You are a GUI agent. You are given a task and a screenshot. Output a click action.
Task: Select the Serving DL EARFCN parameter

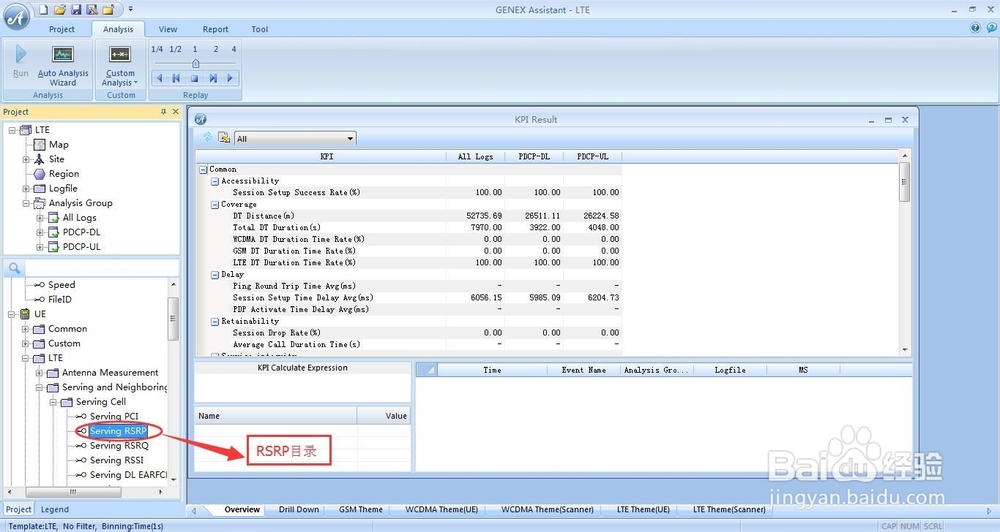[128, 475]
